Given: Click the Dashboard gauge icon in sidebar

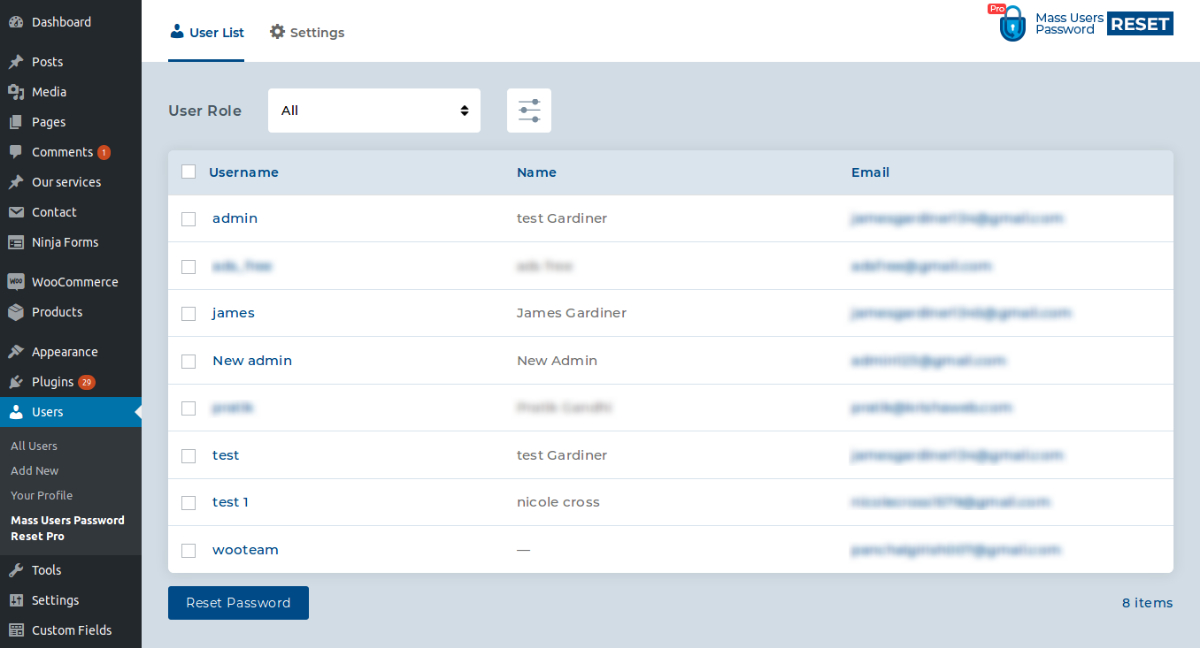Looking at the screenshot, I should tap(16, 22).
